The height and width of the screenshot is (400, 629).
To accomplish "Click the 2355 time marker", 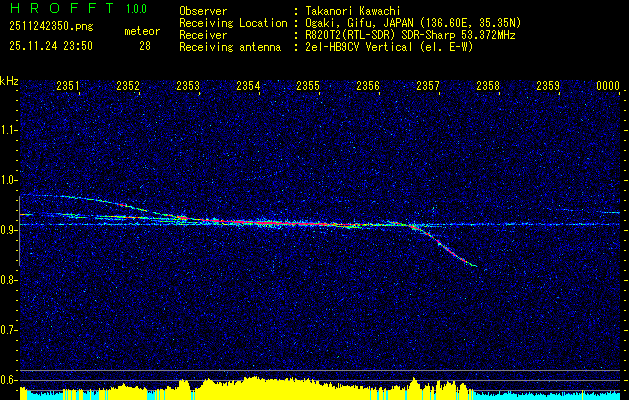I will (x=308, y=85).
